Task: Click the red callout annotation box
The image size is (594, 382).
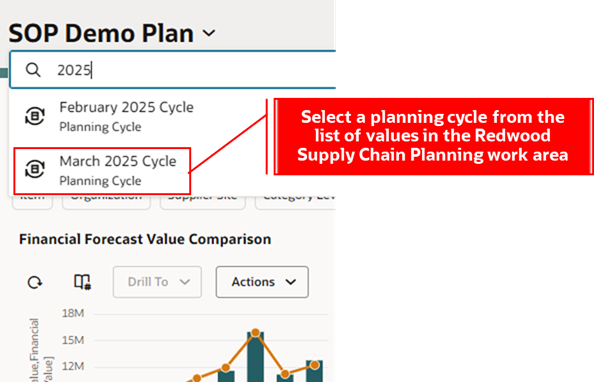Action: [433, 136]
